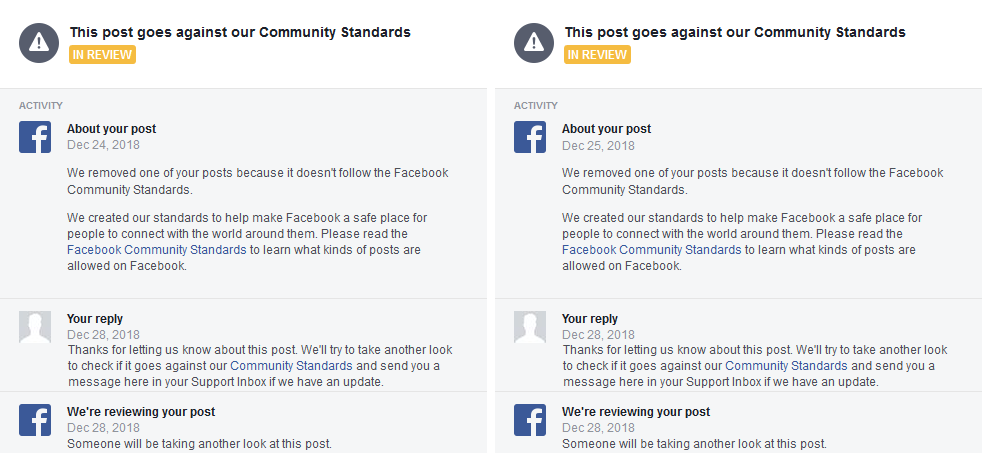This screenshot has height=453, width=982.
Task: Open Facebook Community Standards link in Dec 25 notice
Action: coord(651,250)
